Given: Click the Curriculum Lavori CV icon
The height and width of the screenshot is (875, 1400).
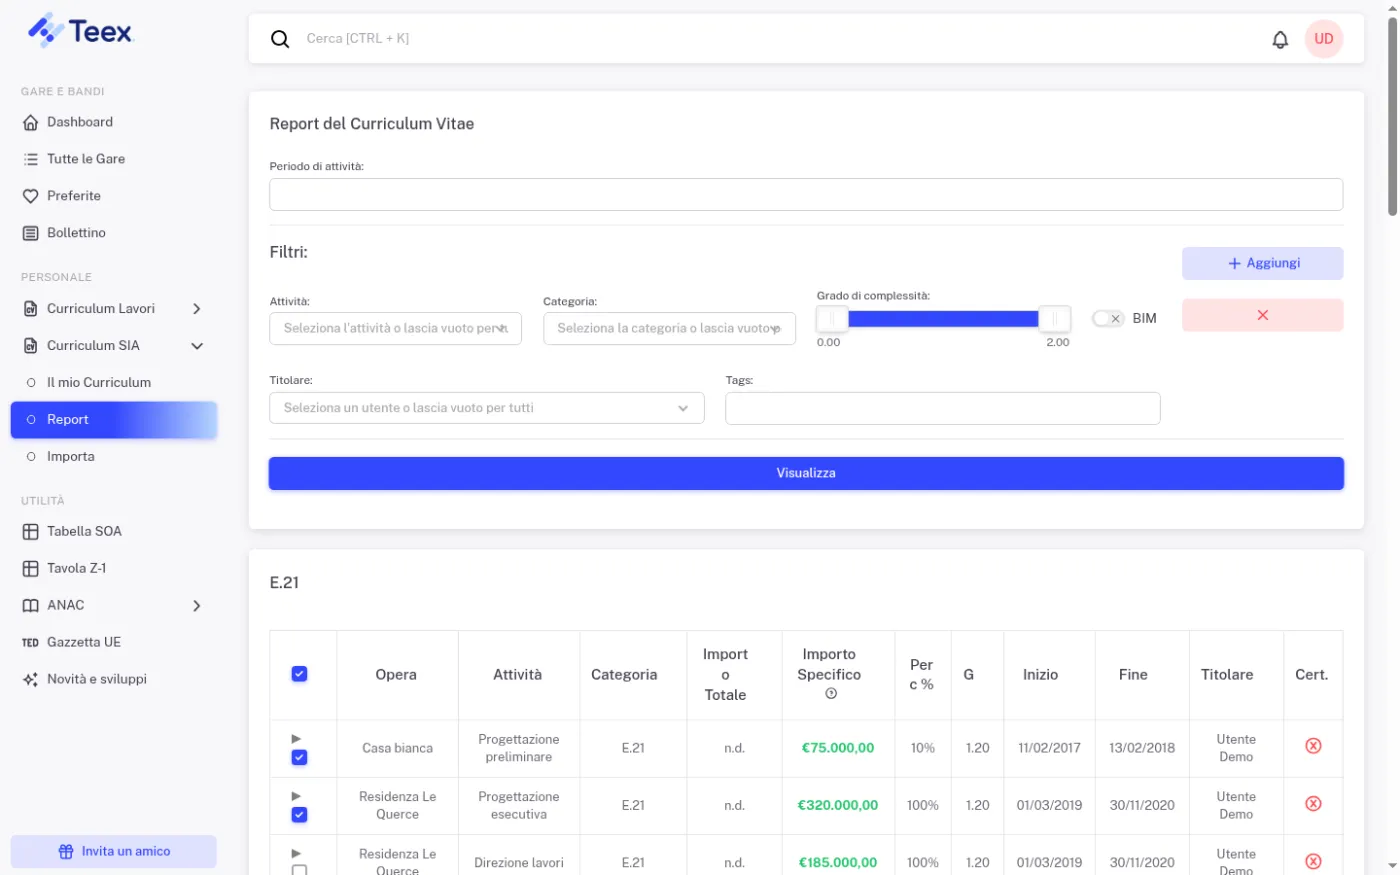Looking at the screenshot, I should click(x=31, y=309).
